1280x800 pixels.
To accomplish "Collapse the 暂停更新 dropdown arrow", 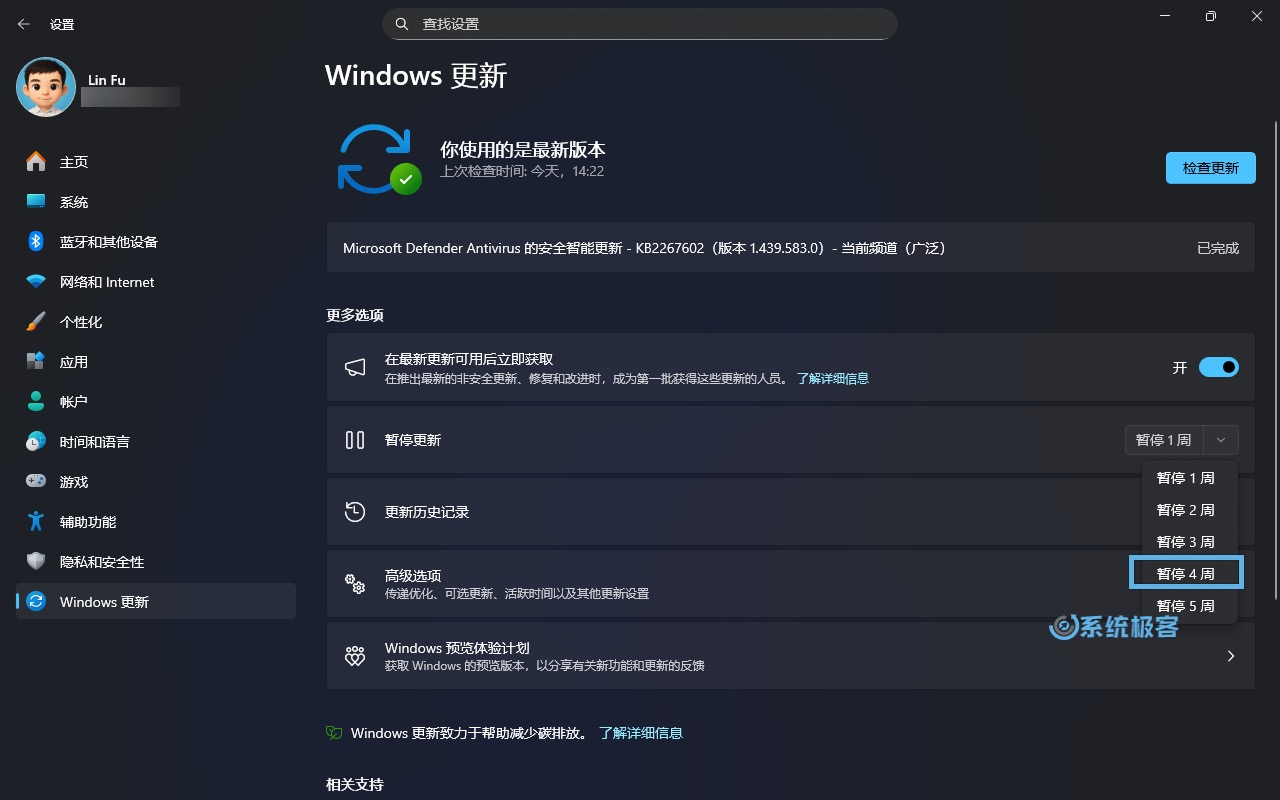I will [1219, 440].
